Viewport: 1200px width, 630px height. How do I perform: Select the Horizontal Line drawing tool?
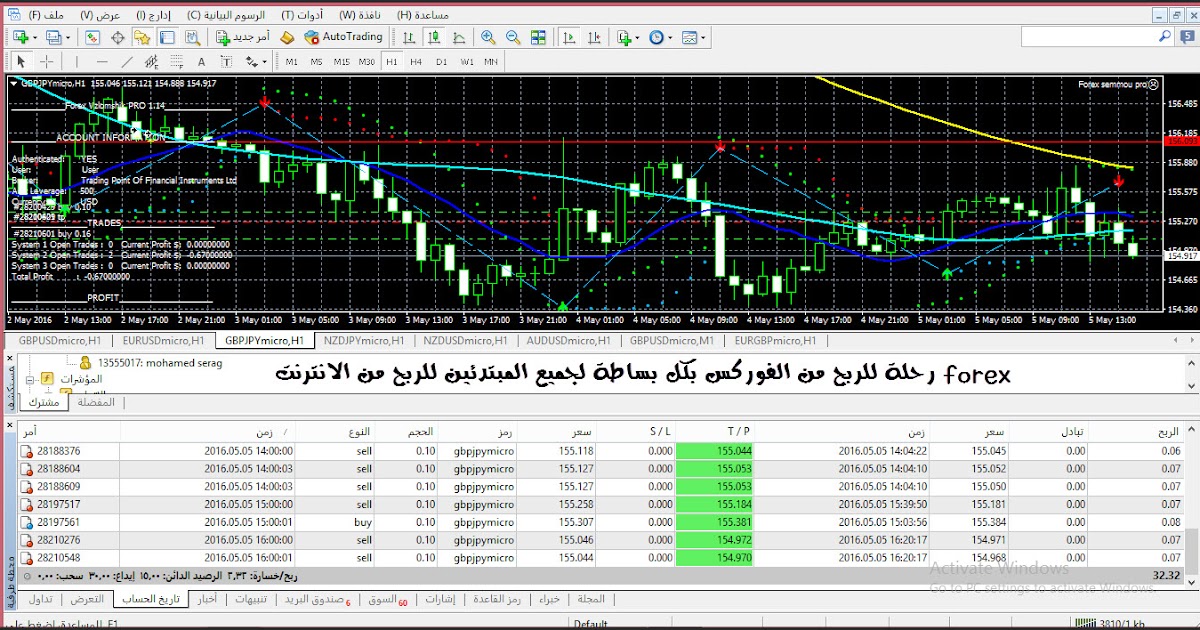[x=102, y=62]
